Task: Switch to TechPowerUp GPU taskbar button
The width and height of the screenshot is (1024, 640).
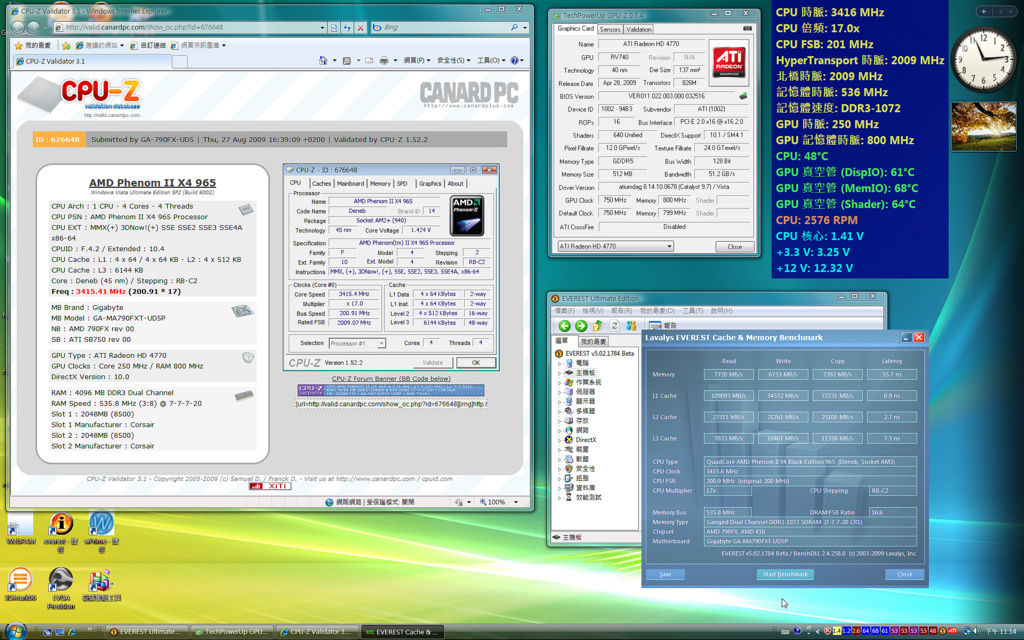Action: (x=230, y=632)
